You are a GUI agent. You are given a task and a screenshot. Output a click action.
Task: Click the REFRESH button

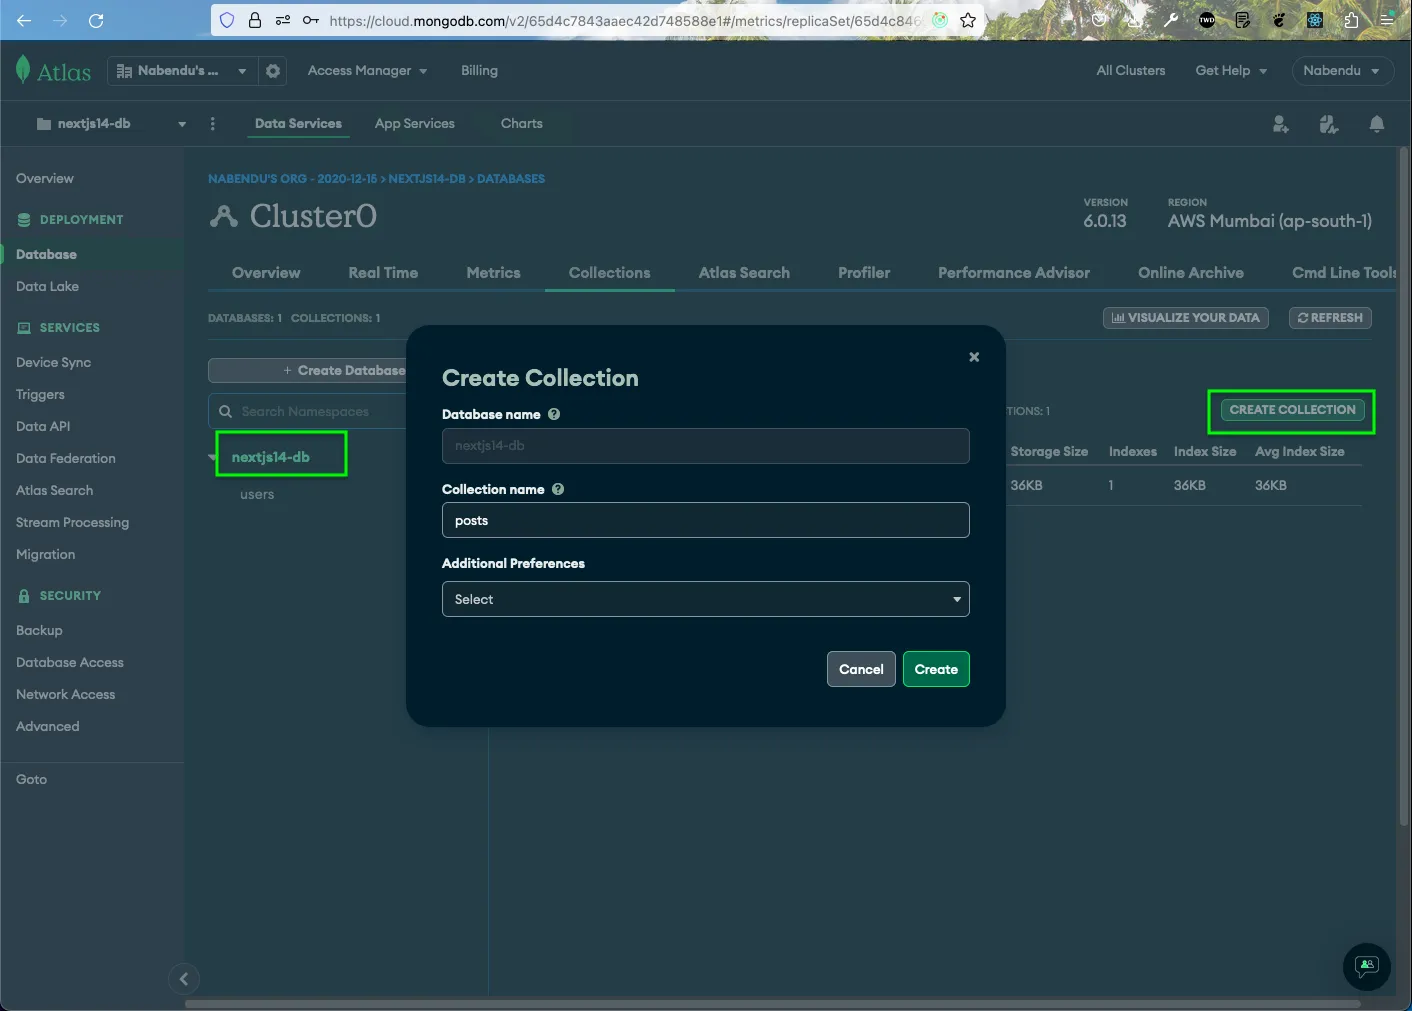[x=1330, y=318]
